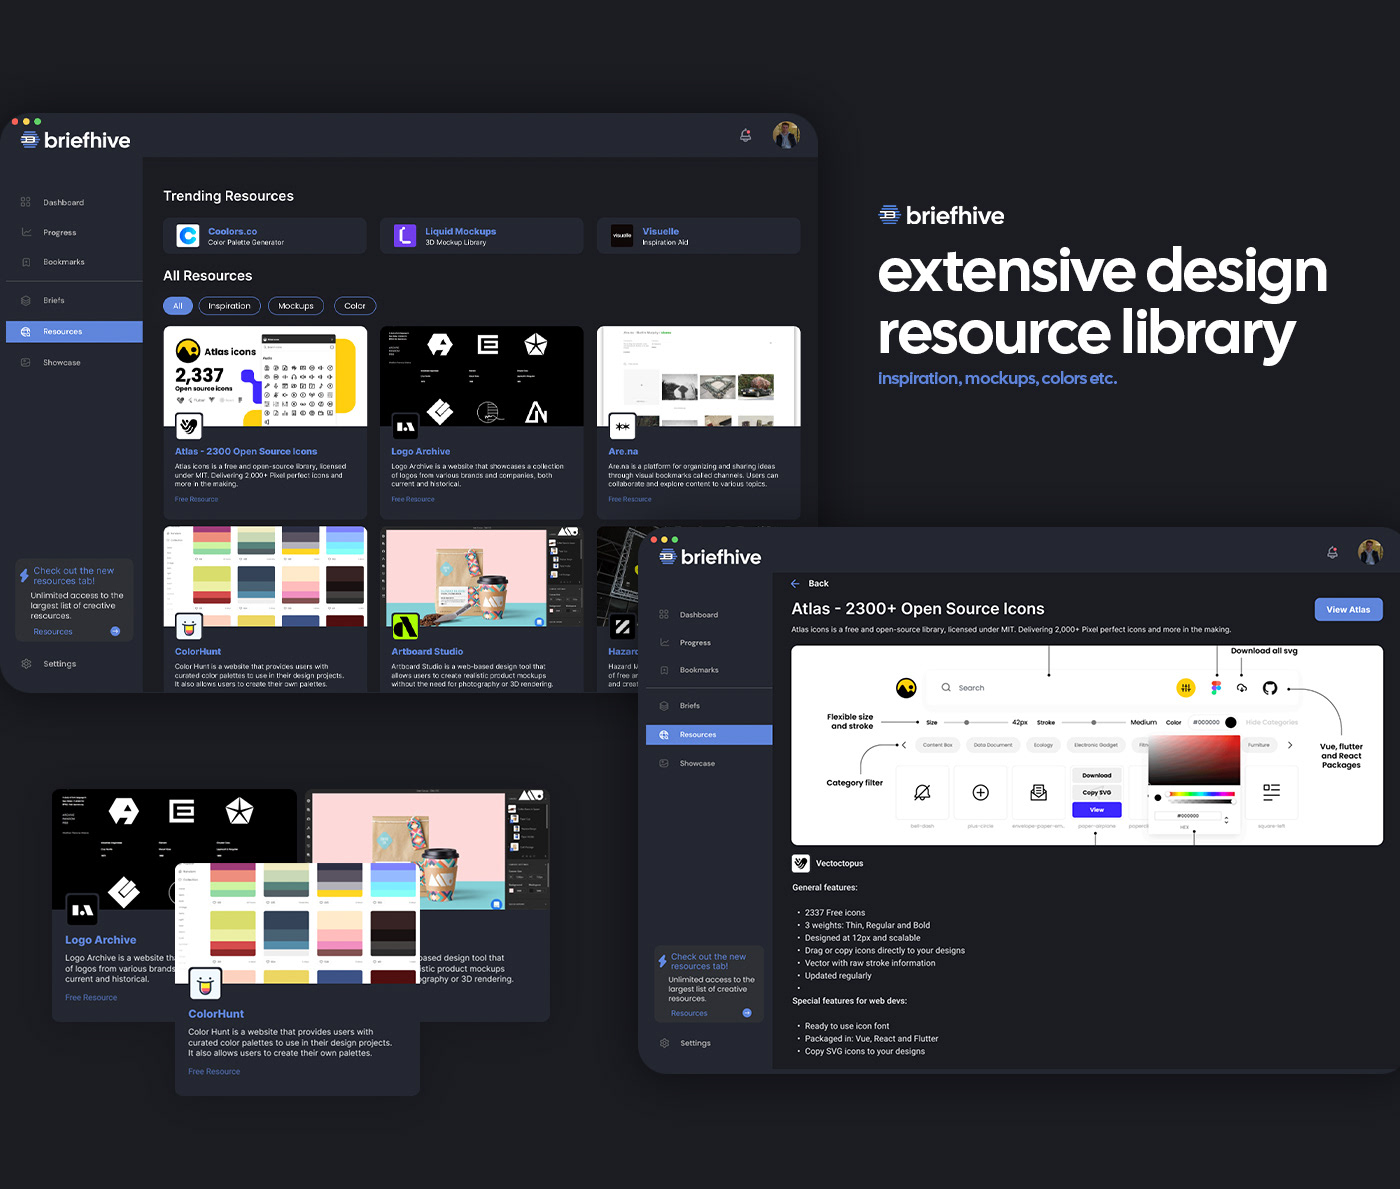Select Resources in Atlas detail window sidebar

[709, 735]
